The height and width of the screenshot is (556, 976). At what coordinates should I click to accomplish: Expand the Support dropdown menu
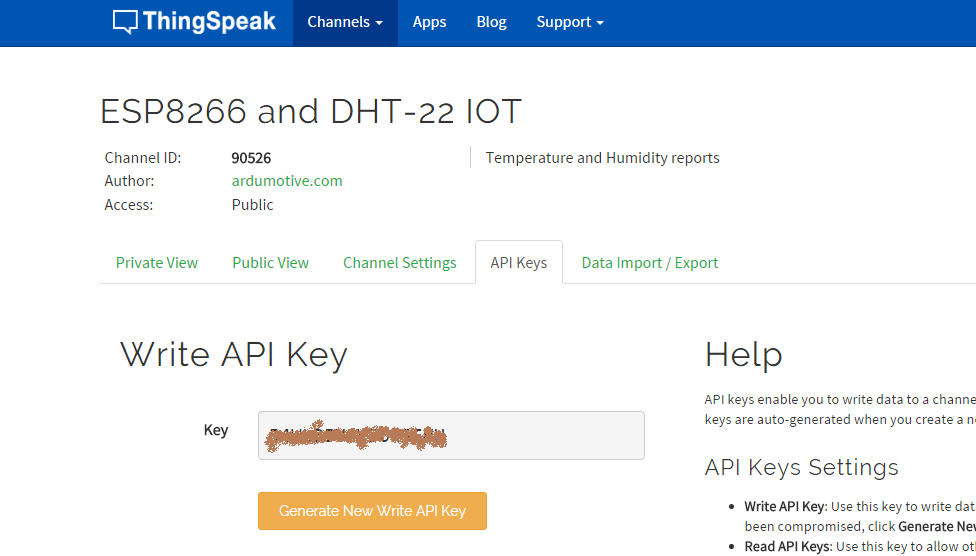570,22
